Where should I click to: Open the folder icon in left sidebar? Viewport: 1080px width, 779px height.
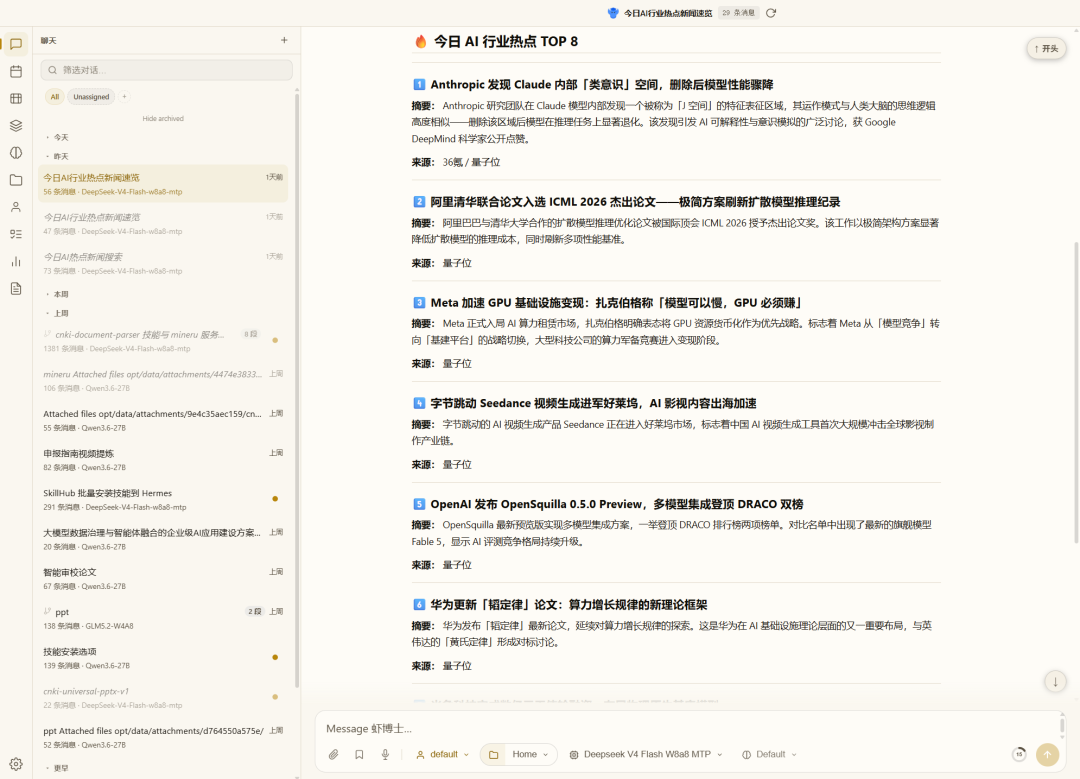pyautogui.click(x=16, y=180)
